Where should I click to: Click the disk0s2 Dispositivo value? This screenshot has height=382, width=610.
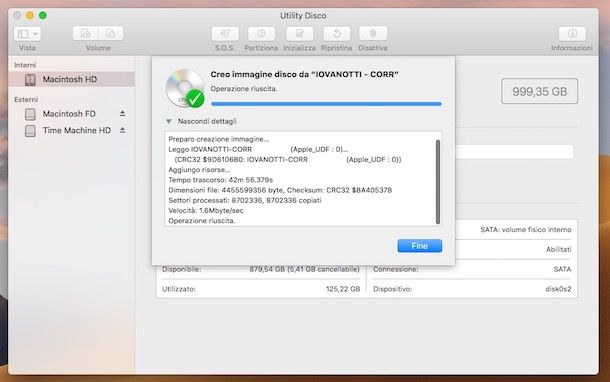tap(558, 289)
